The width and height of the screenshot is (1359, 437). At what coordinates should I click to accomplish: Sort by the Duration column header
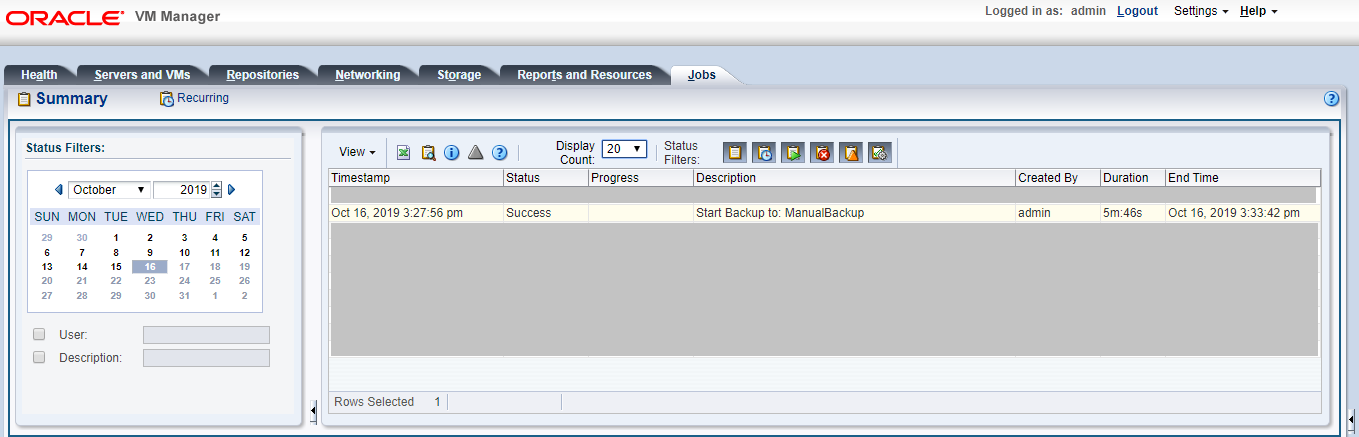pyautogui.click(x=1132, y=178)
